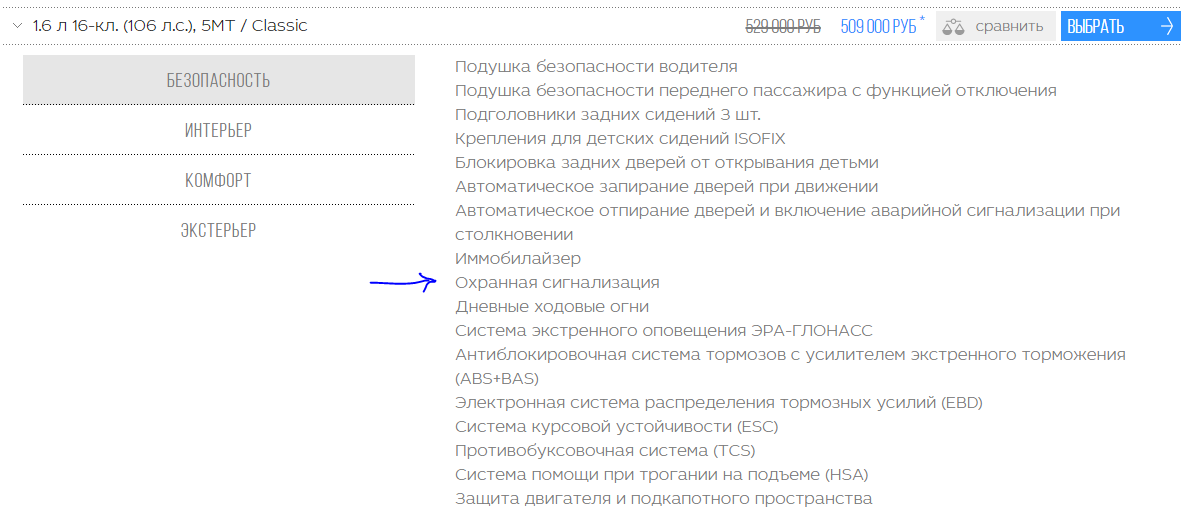Select the Иммобилайзер feature line
This screenshot has height=526, width=1191.
[518, 259]
